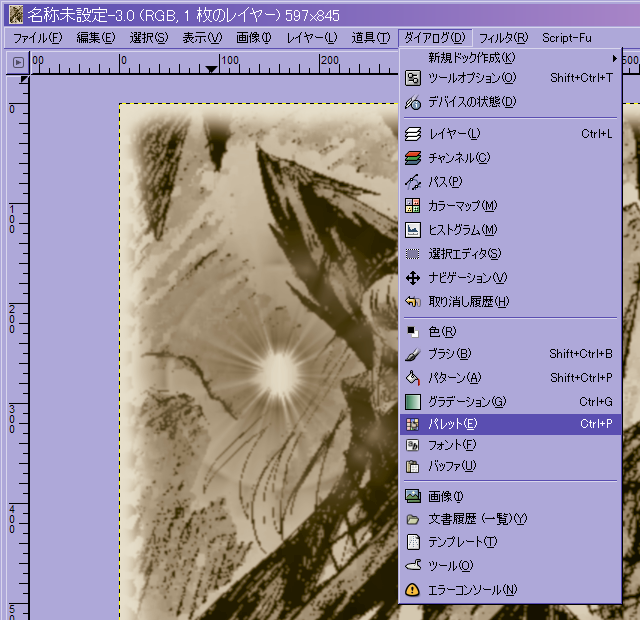Click the bright starburst in the canvas image
Viewport: 640px width, 620px height.
point(280,372)
